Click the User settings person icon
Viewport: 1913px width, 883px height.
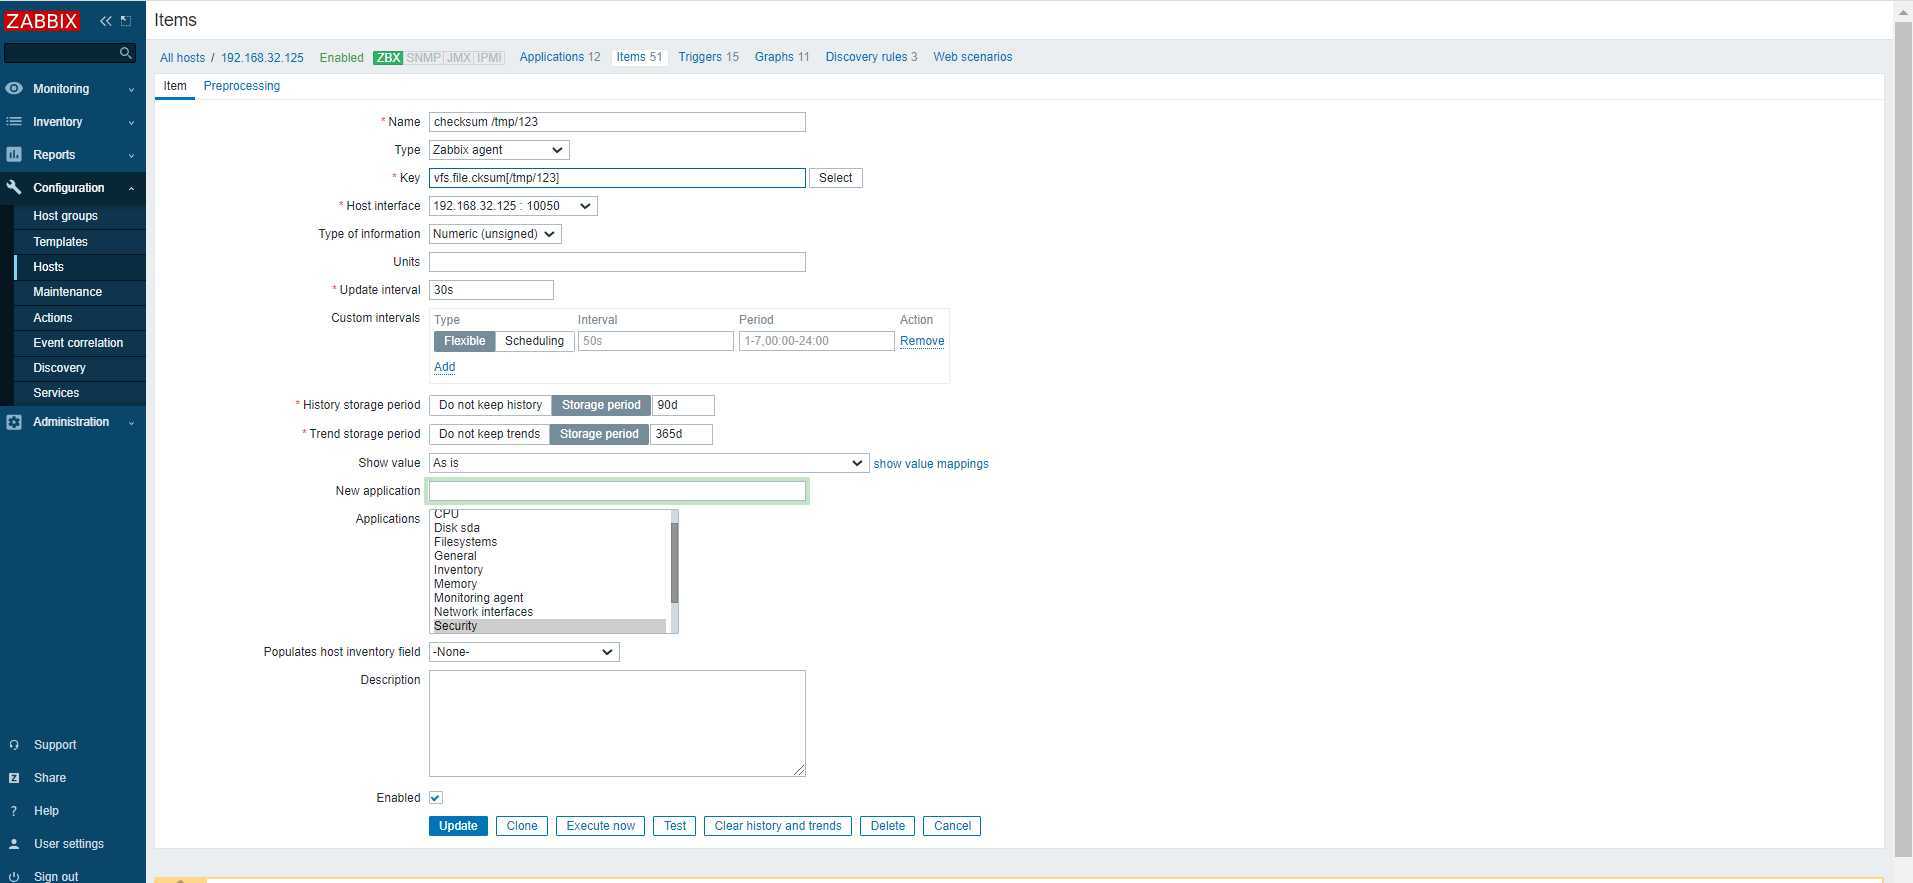pyautogui.click(x=14, y=844)
